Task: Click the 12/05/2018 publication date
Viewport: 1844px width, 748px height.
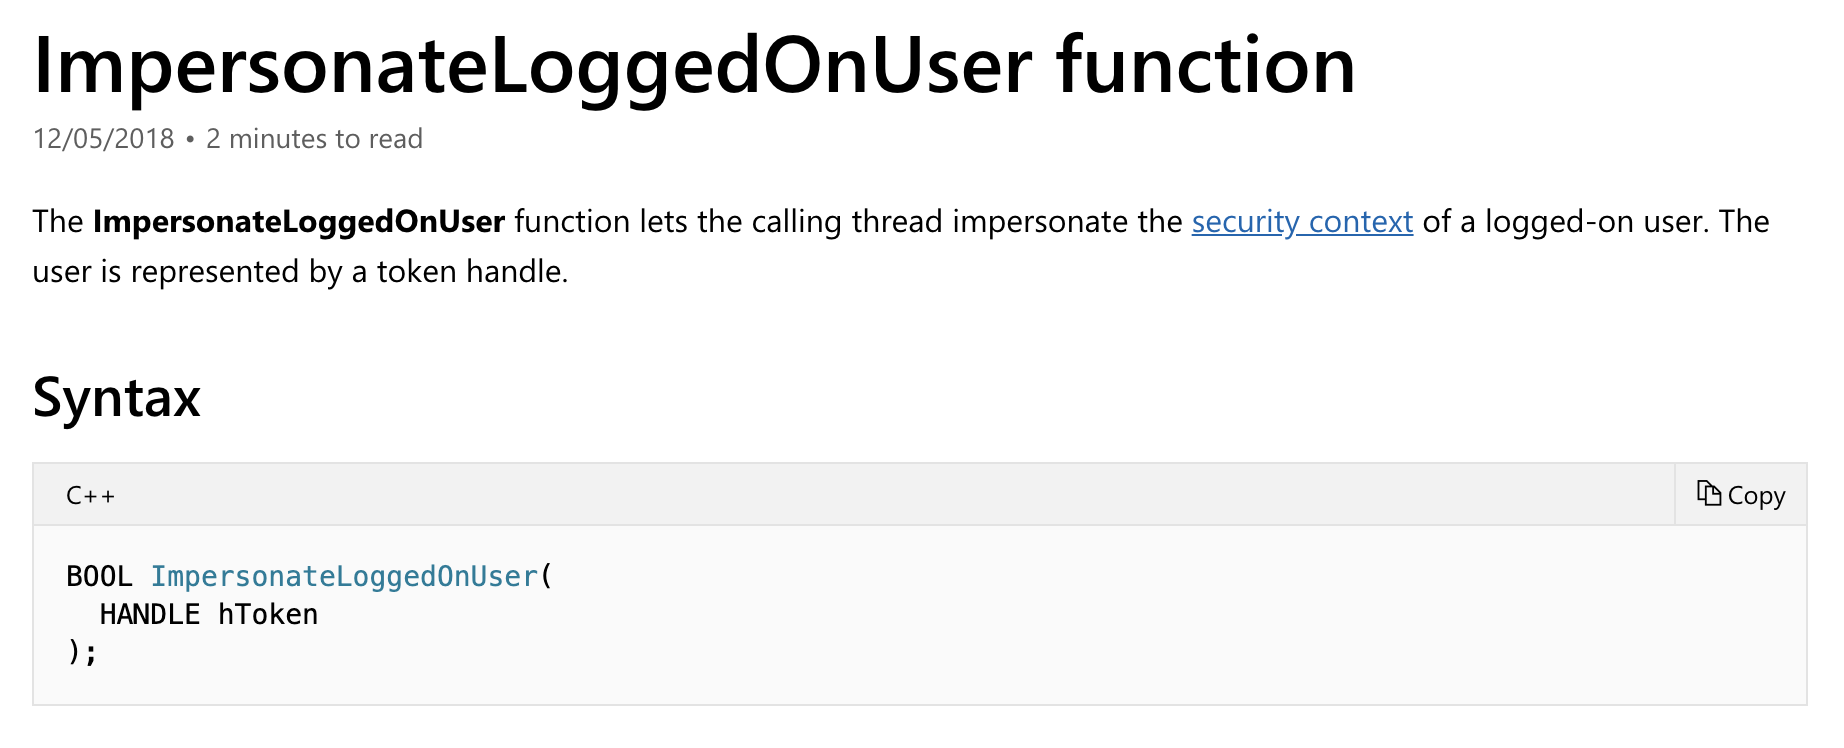Action: tap(103, 139)
